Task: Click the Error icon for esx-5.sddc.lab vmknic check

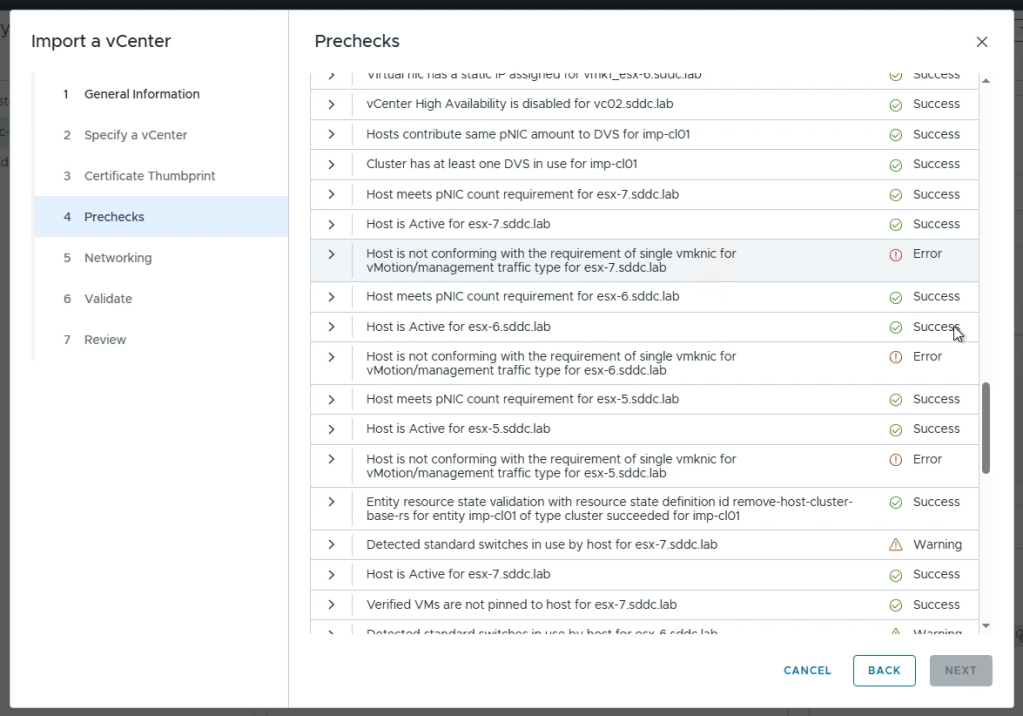Action: point(895,460)
